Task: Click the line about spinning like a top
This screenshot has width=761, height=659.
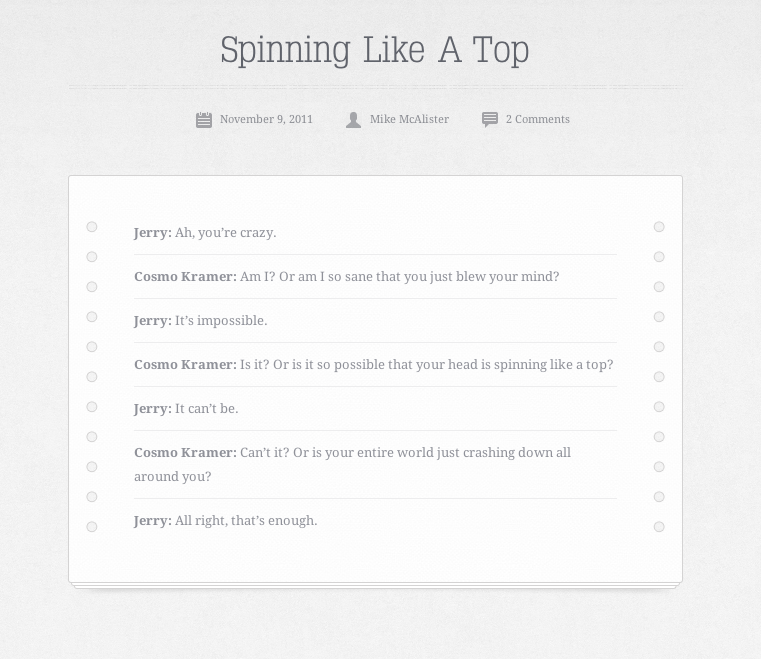Action: 374,364
